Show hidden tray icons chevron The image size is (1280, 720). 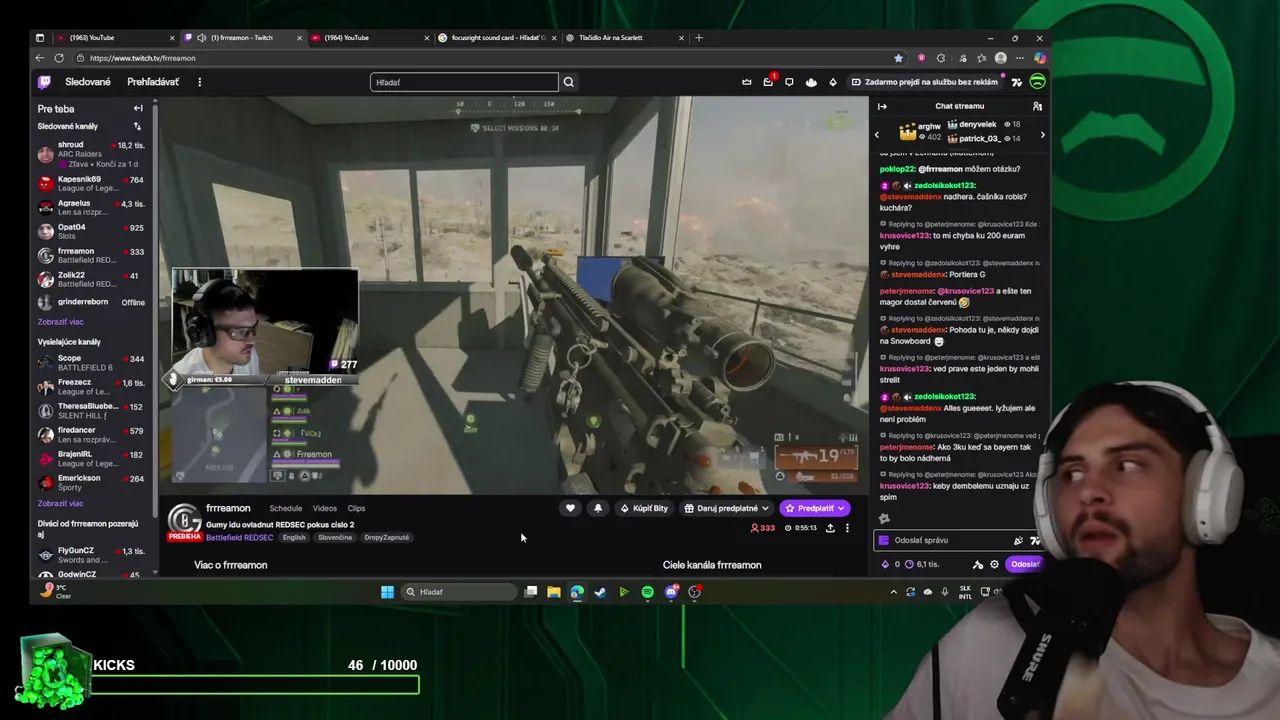pyautogui.click(x=893, y=592)
